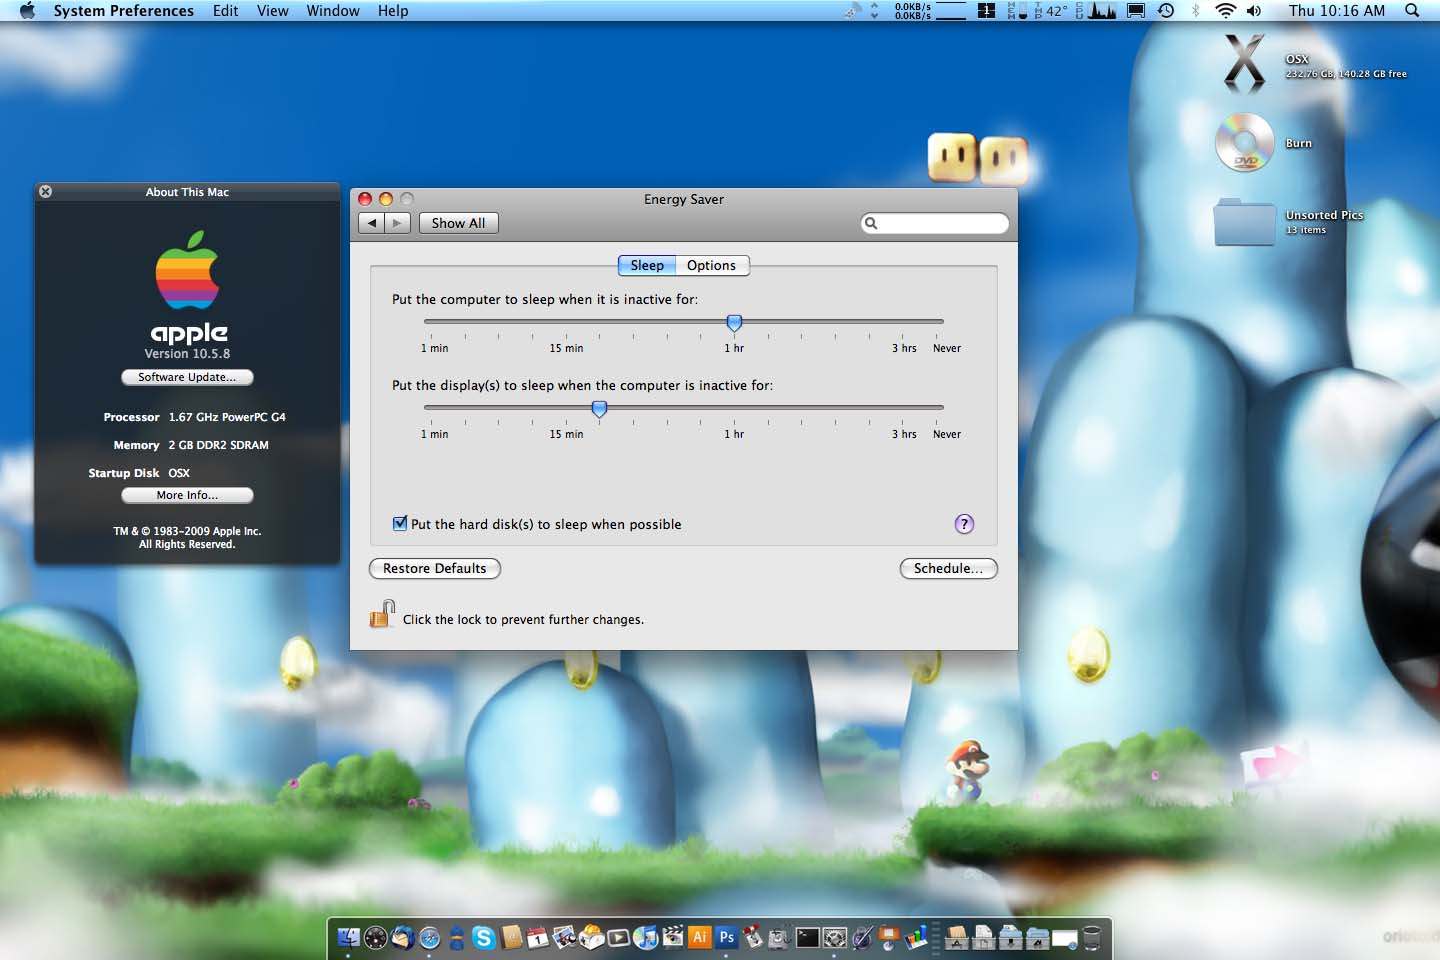Click the display sleep slider thumb
Viewport: 1440px width, 960px height.
[x=599, y=408]
